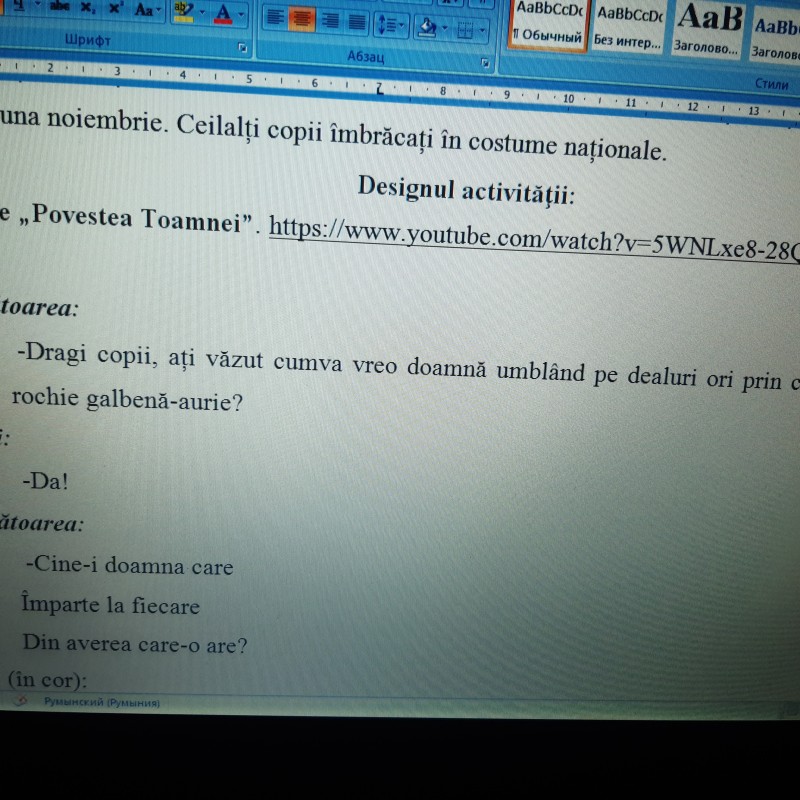This screenshot has width=800, height=800.
Task: Expand the Шрифт group dialog launcher
Action: tap(242, 47)
